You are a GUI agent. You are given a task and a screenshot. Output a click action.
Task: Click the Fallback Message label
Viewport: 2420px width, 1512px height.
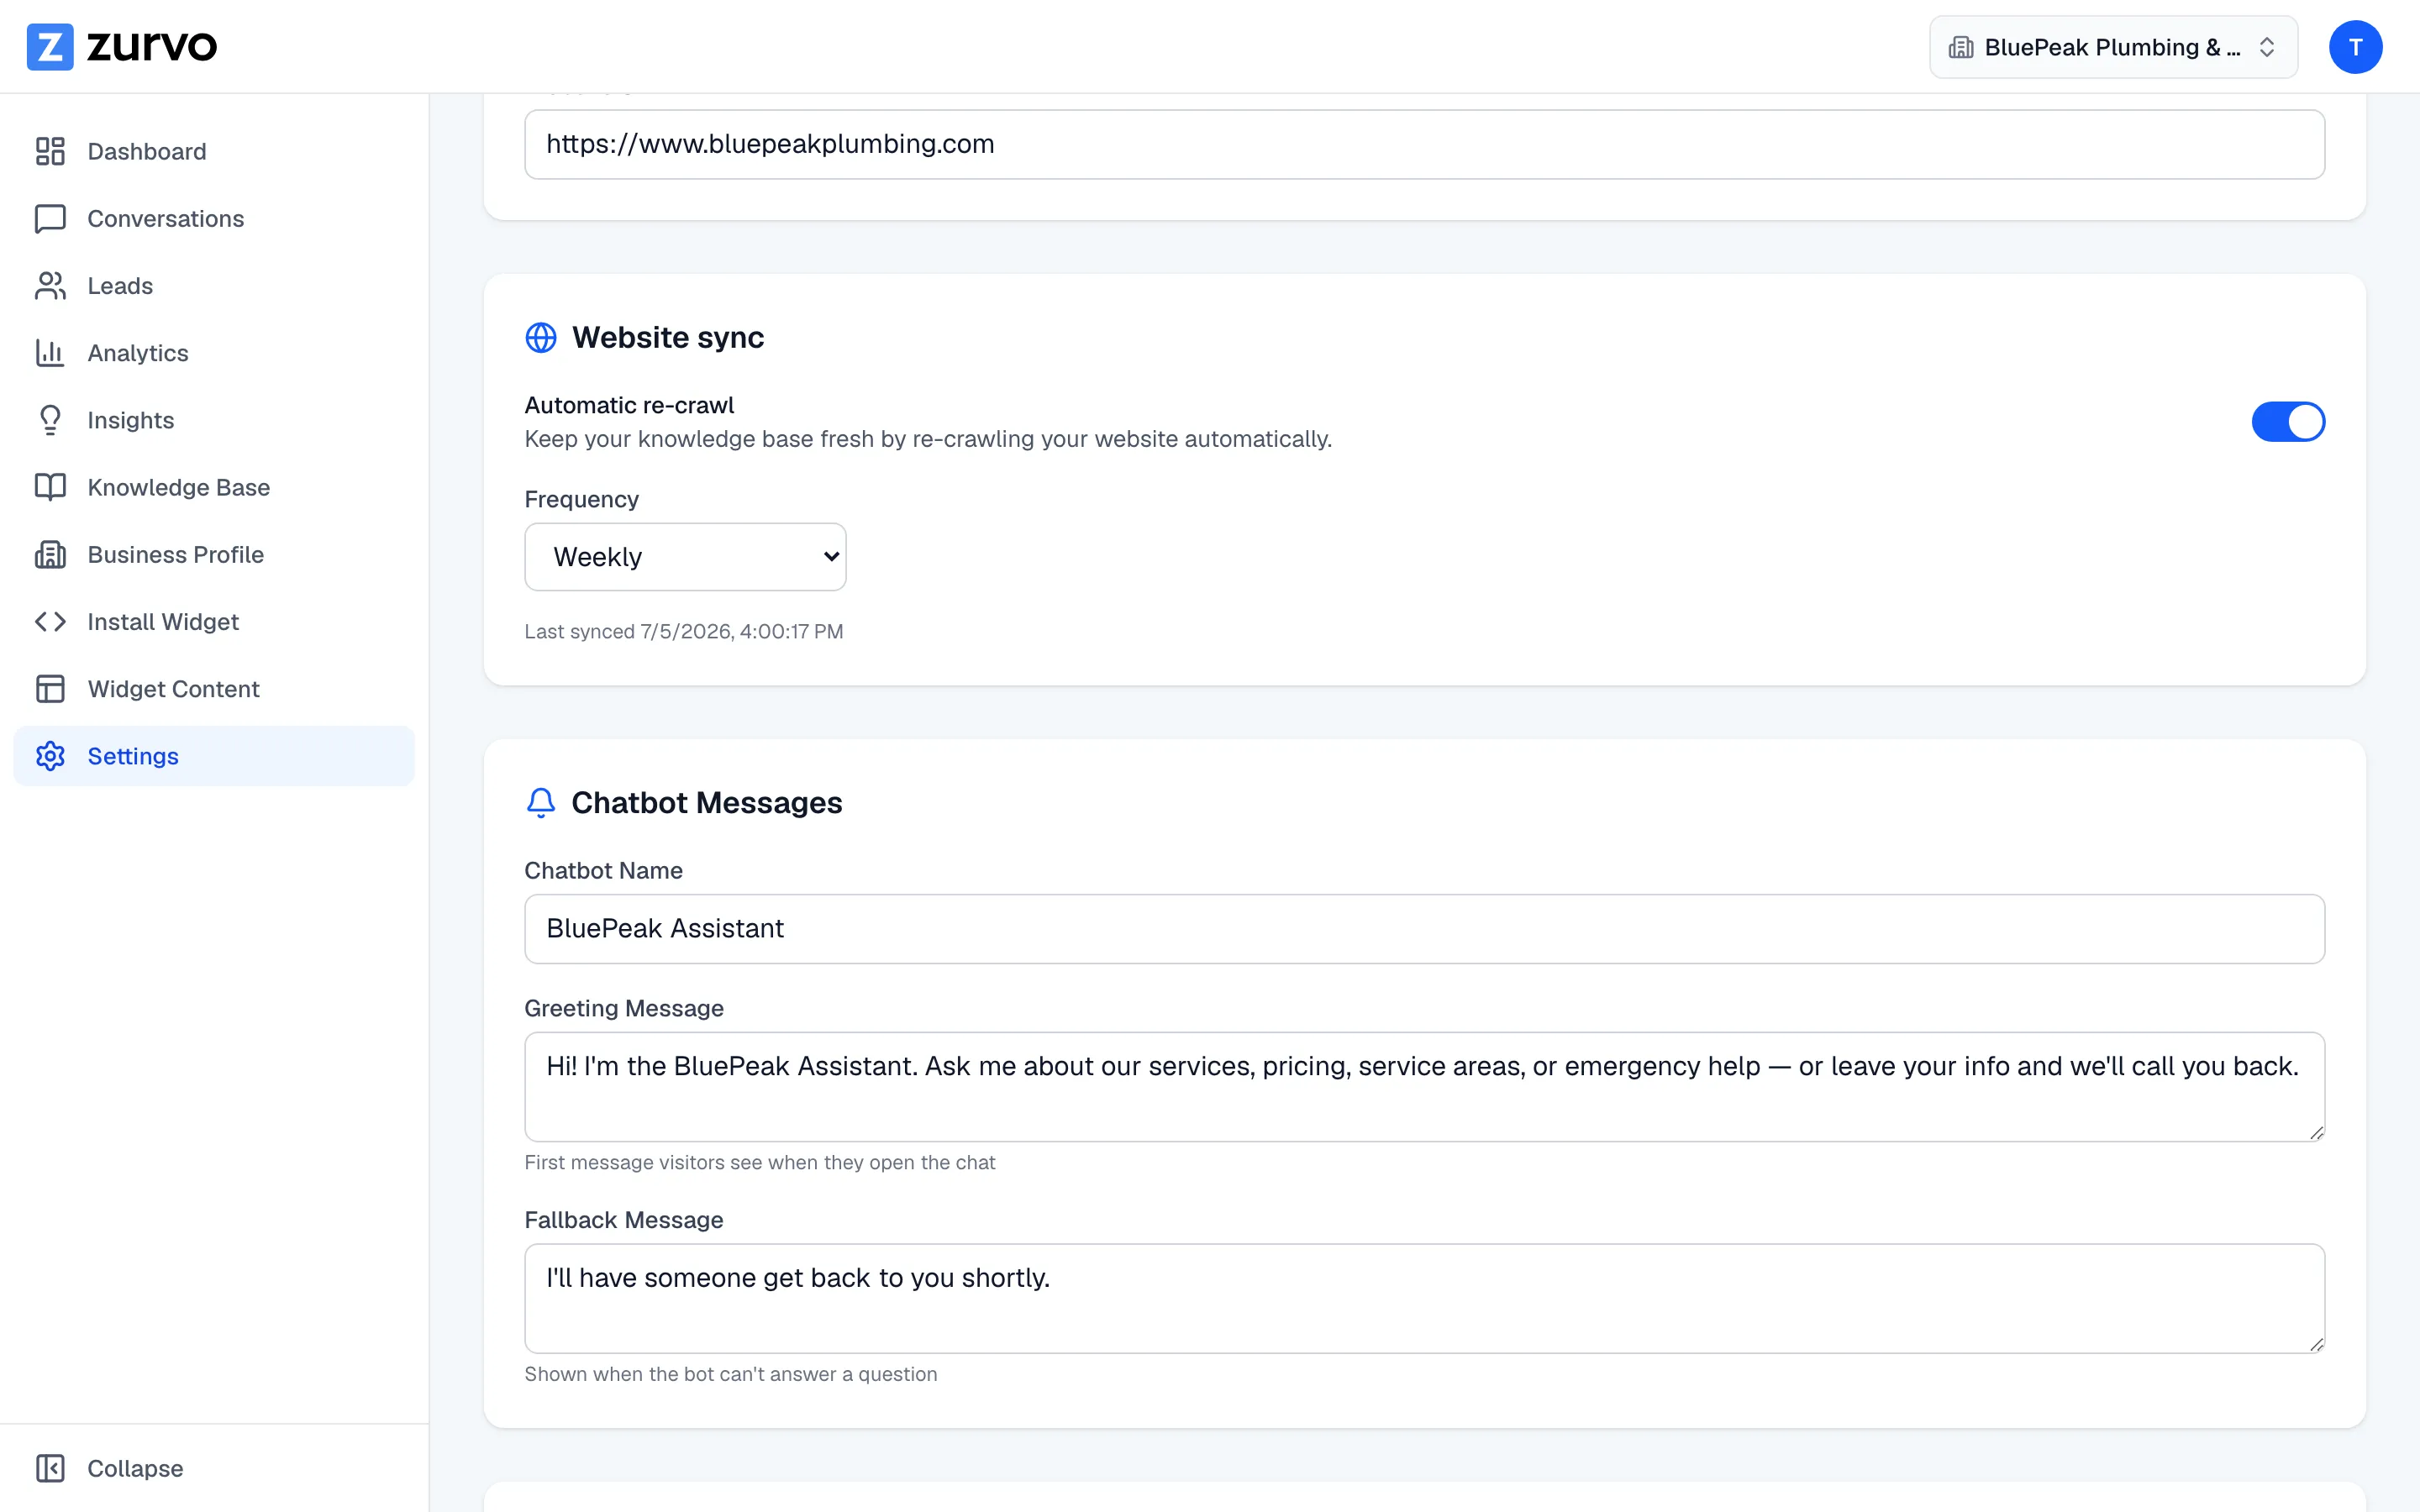(x=624, y=1220)
